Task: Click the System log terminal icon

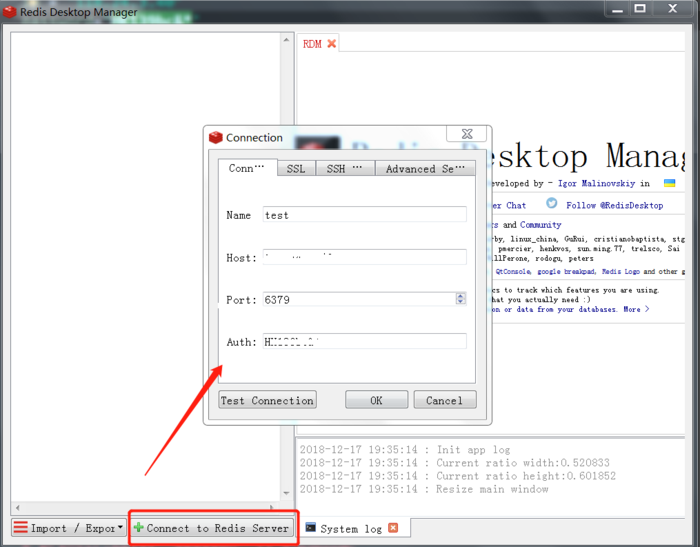Action: 311,527
